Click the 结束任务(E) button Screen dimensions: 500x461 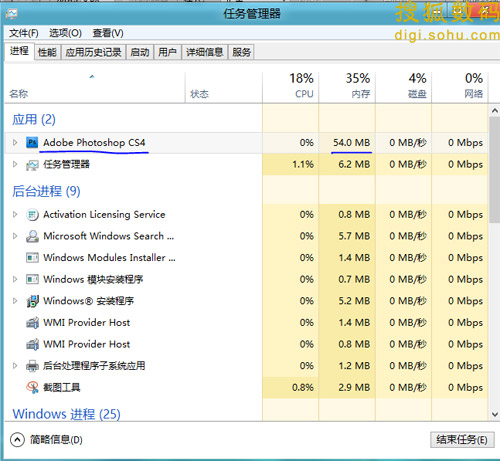click(x=462, y=440)
